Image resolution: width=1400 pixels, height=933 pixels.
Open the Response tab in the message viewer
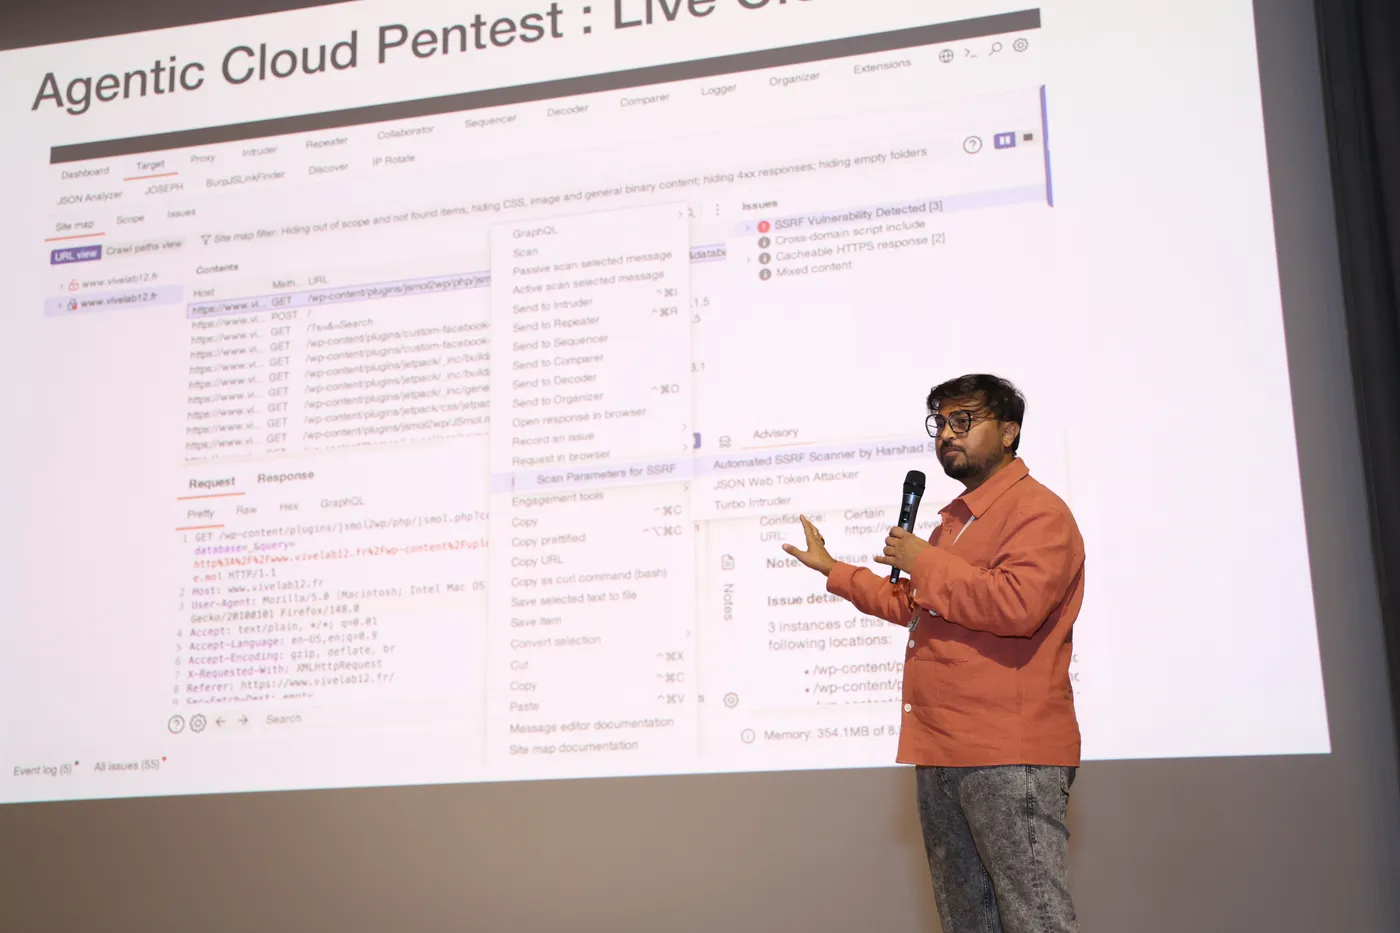click(x=285, y=477)
